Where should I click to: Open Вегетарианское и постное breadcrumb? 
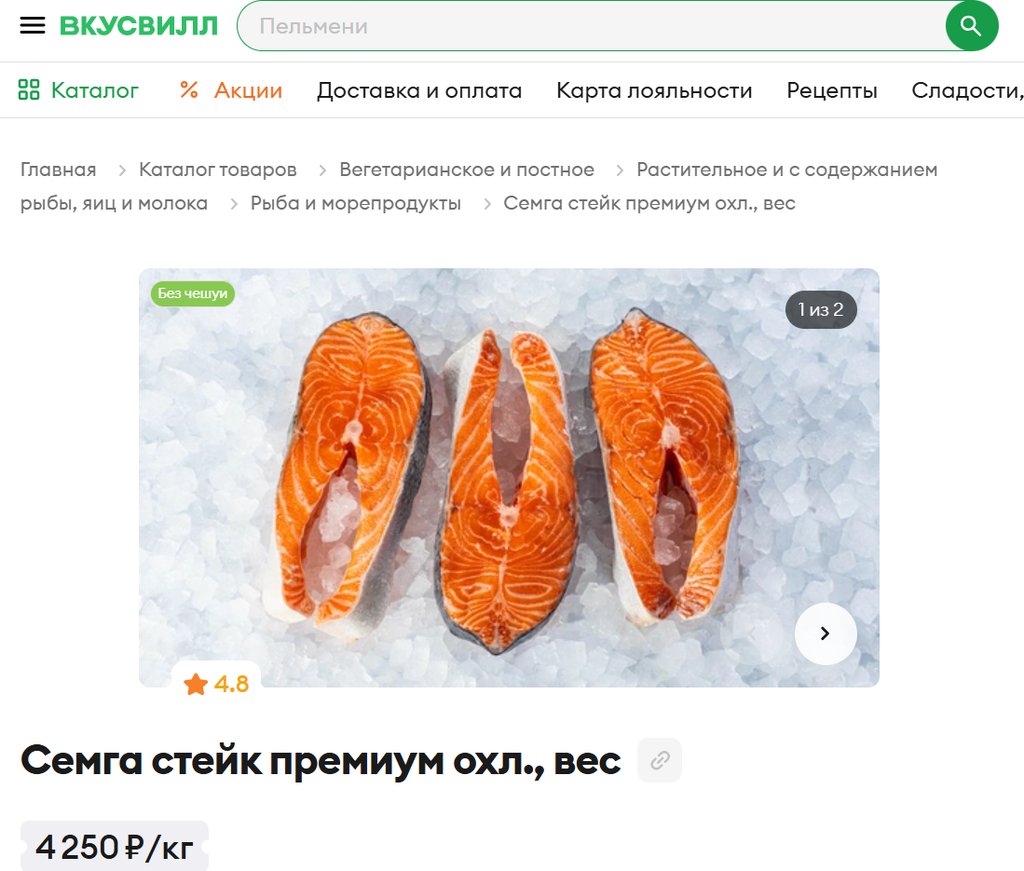coord(466,170)
